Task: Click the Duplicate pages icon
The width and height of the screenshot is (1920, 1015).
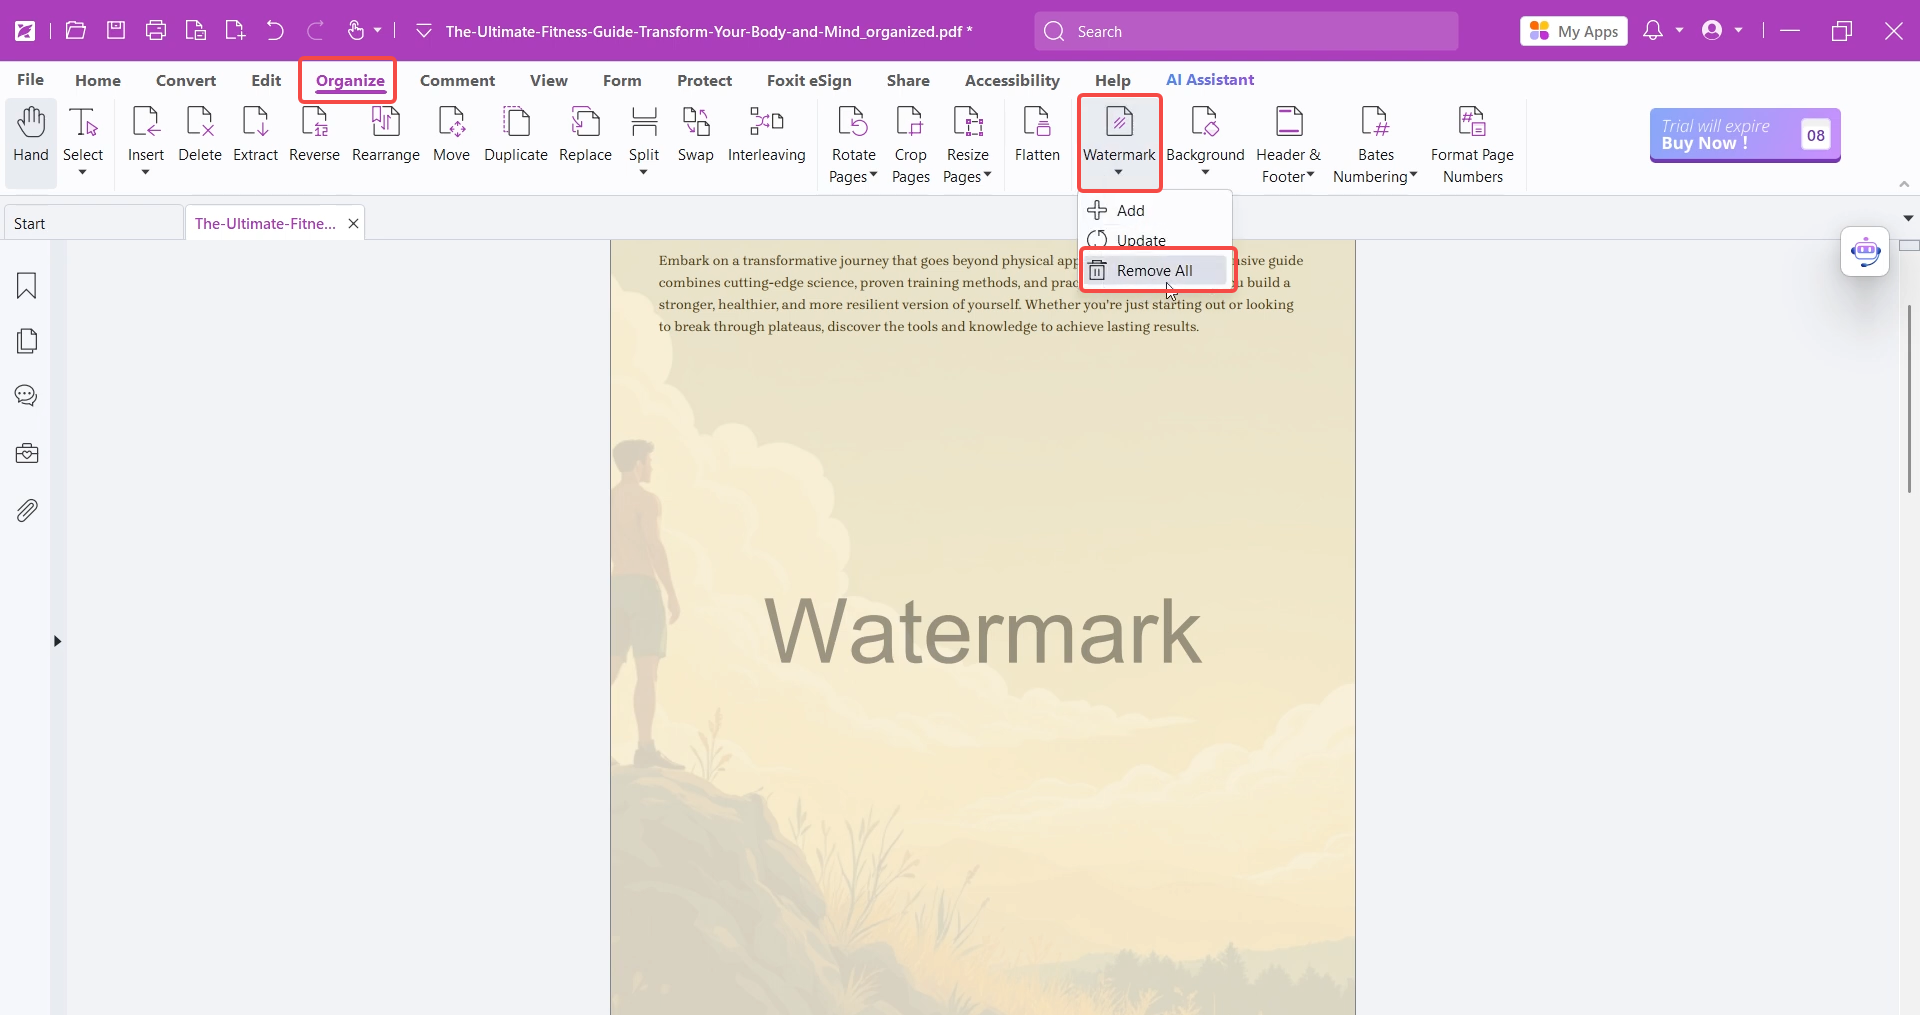Action: point(516,123)
